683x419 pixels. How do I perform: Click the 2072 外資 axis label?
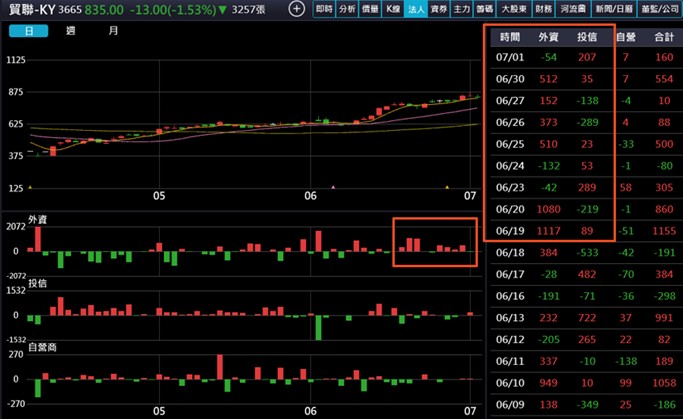pos(16,226)
